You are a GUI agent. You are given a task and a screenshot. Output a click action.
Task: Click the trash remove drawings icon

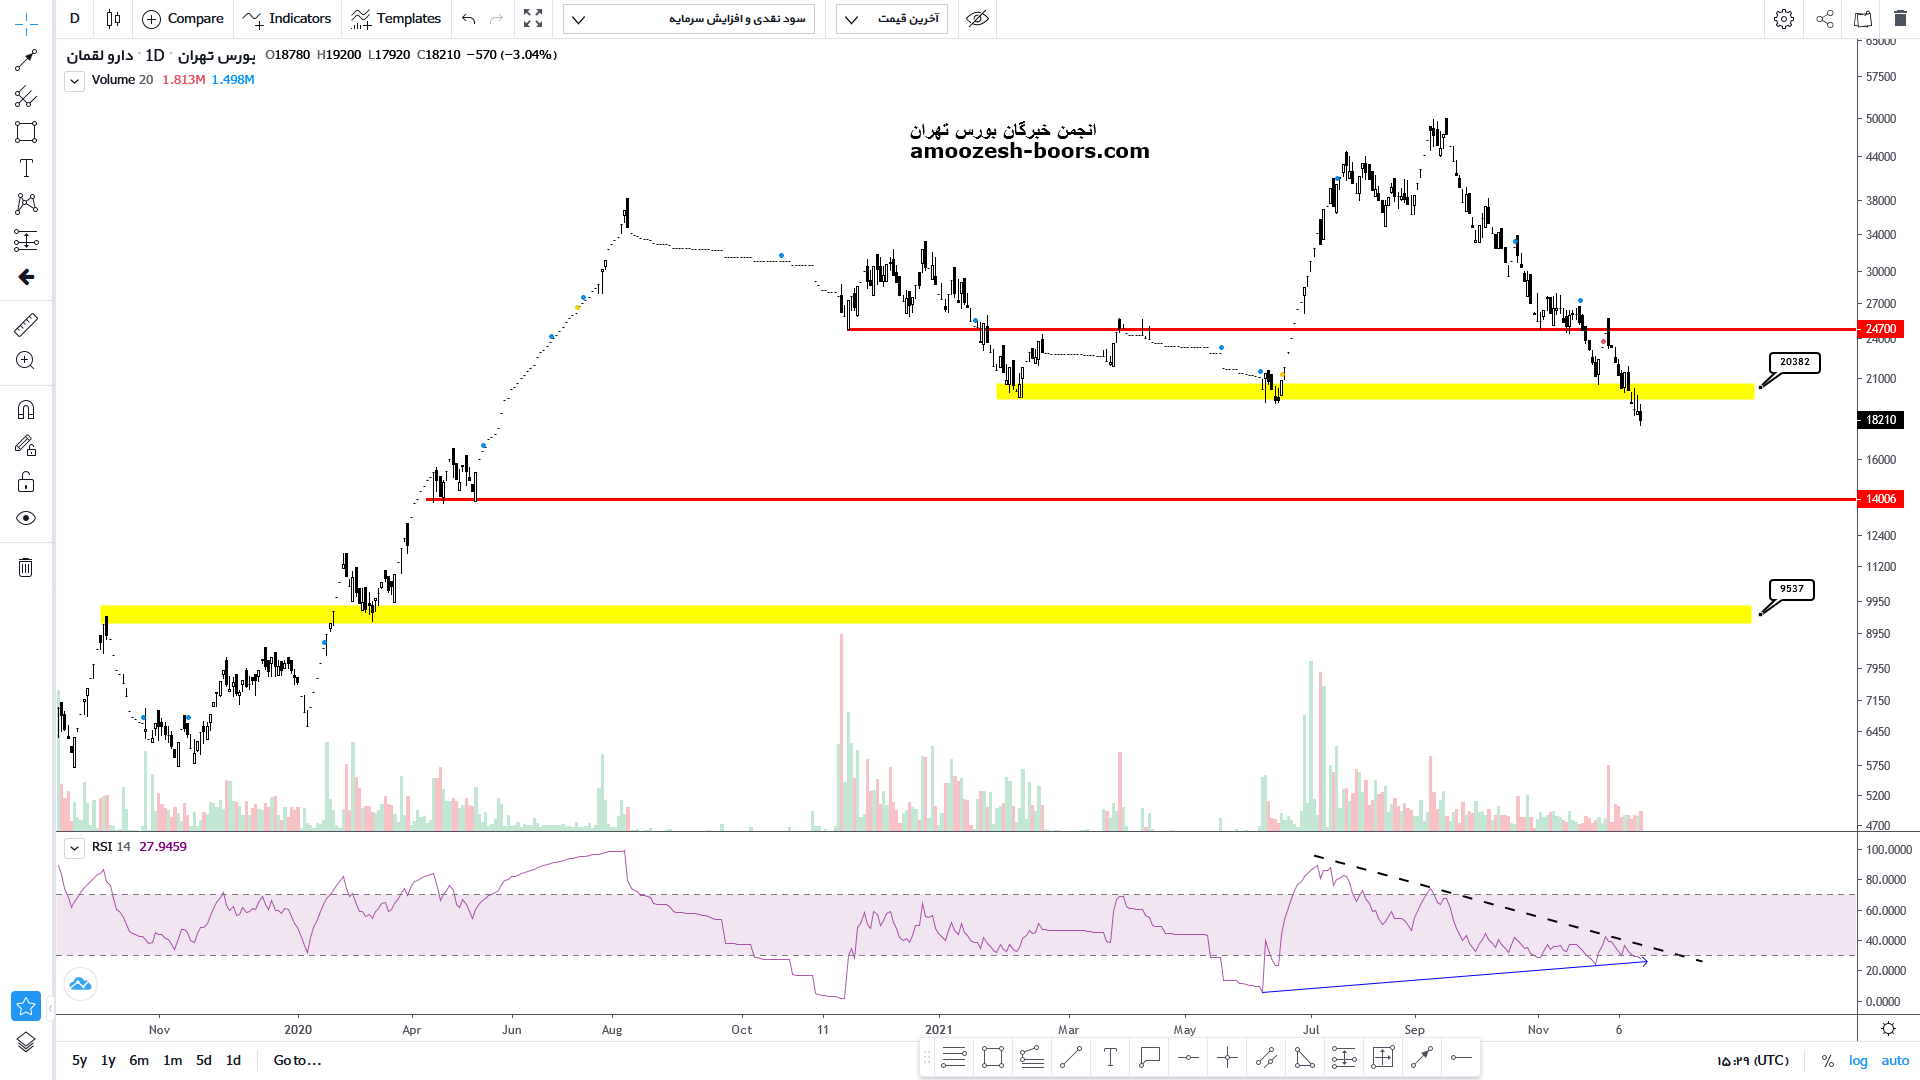pos(26,568)
